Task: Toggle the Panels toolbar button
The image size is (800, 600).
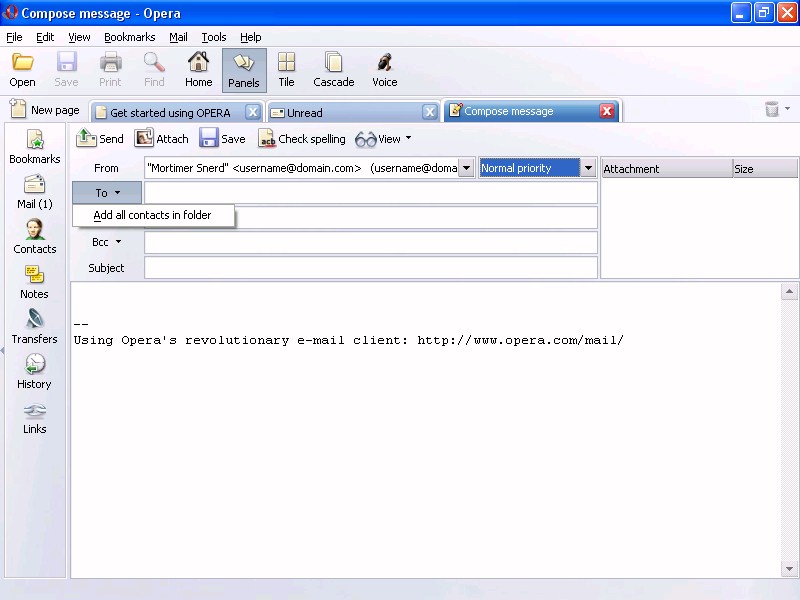Action: click(244, 70)
